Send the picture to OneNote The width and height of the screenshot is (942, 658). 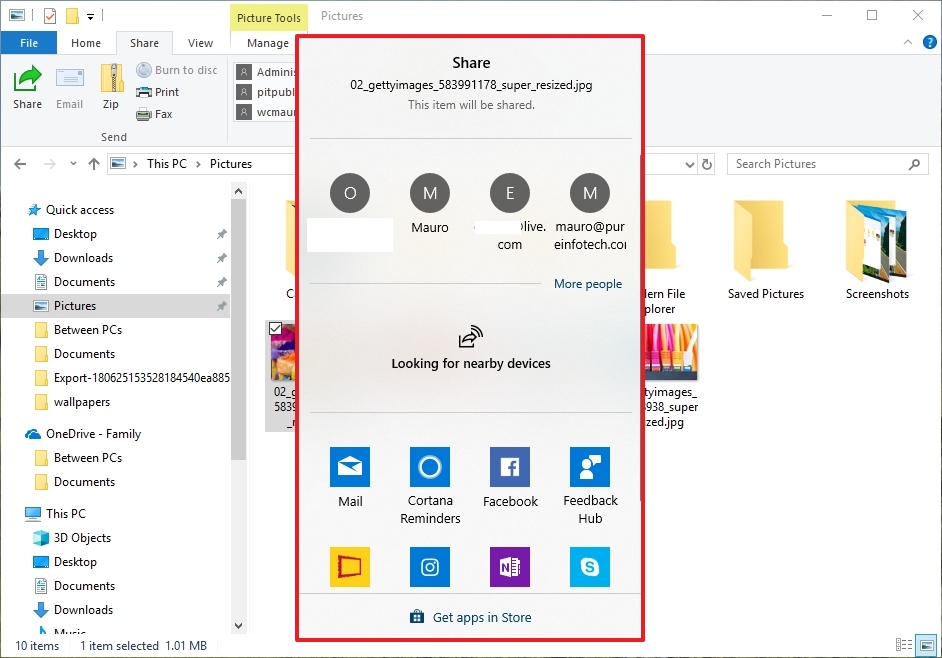pos(510,567)
